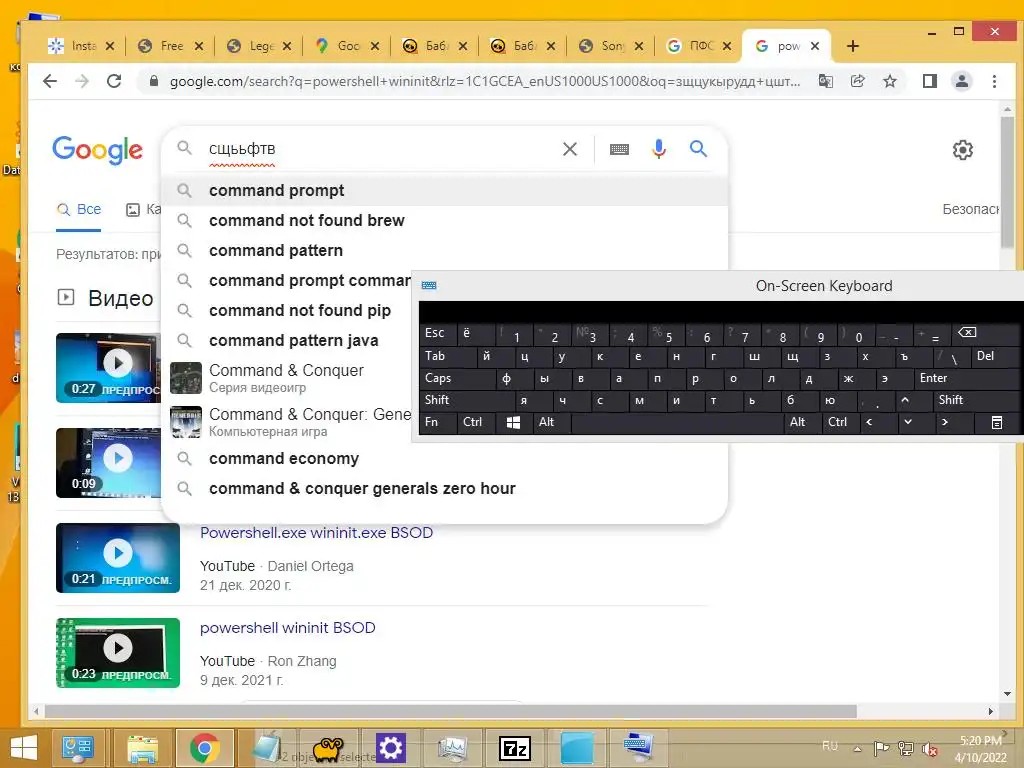Open Google's virtual keyboard input tool
The image size is (1024, 768).
[x=619, y=149]
